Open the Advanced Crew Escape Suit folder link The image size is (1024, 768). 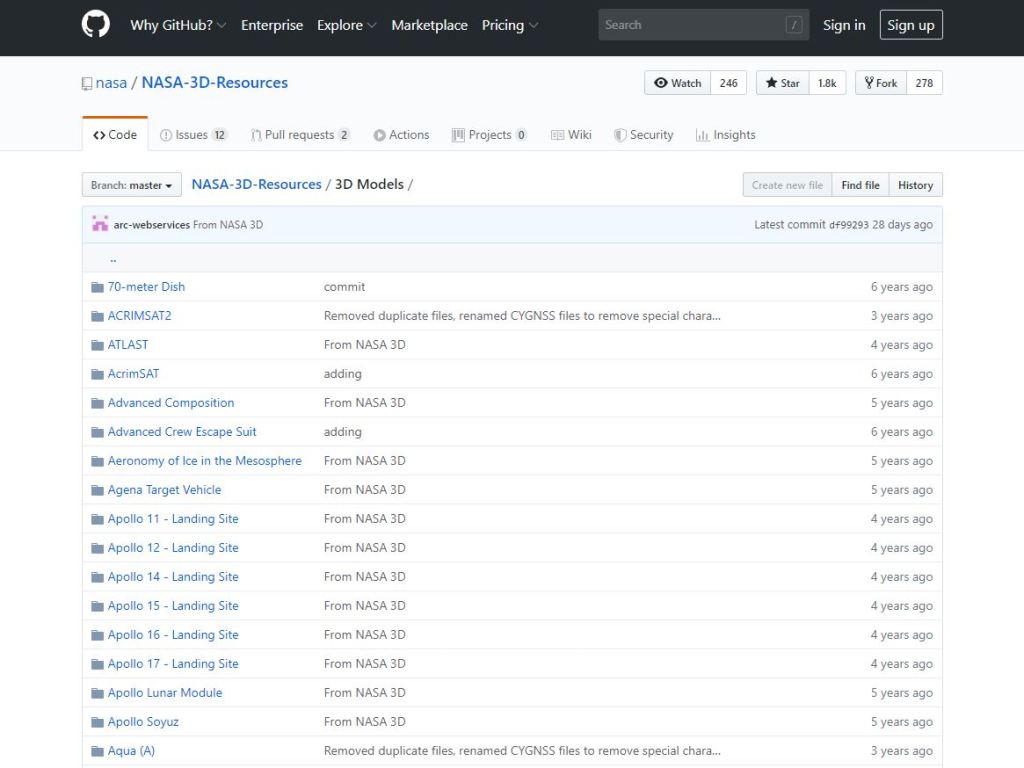click(182, 432)
